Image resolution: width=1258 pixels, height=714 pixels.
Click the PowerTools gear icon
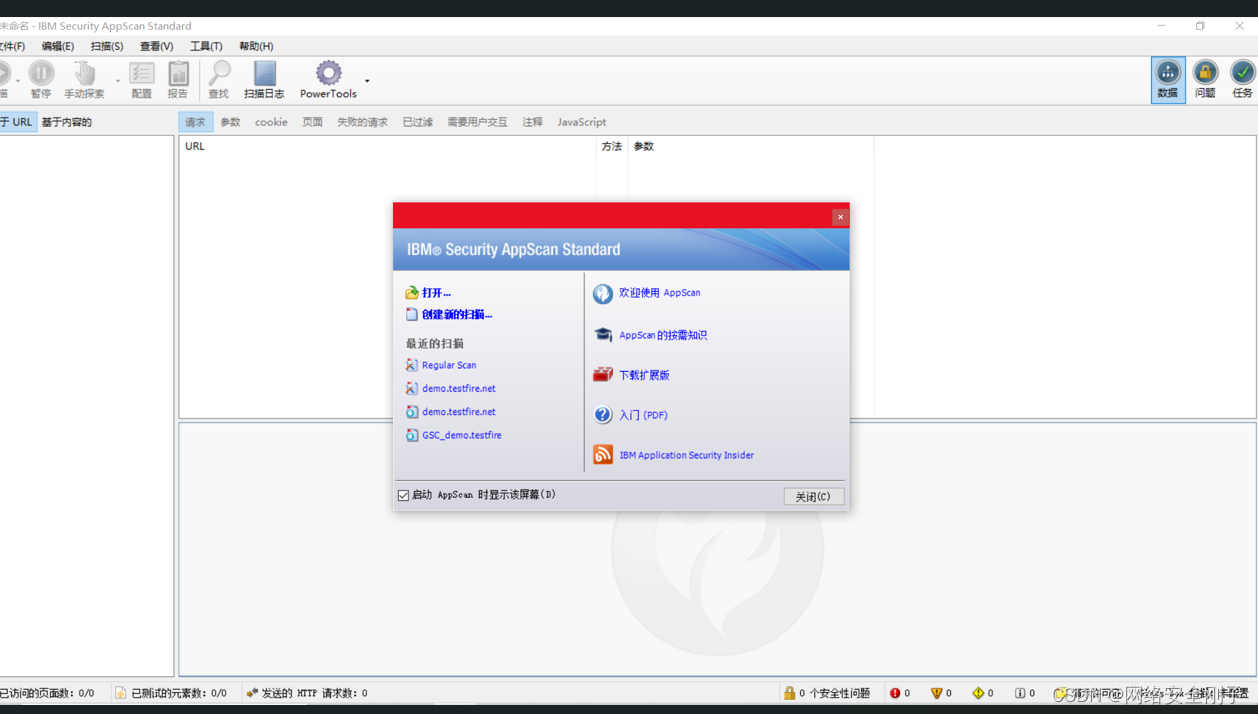point(328,72)
